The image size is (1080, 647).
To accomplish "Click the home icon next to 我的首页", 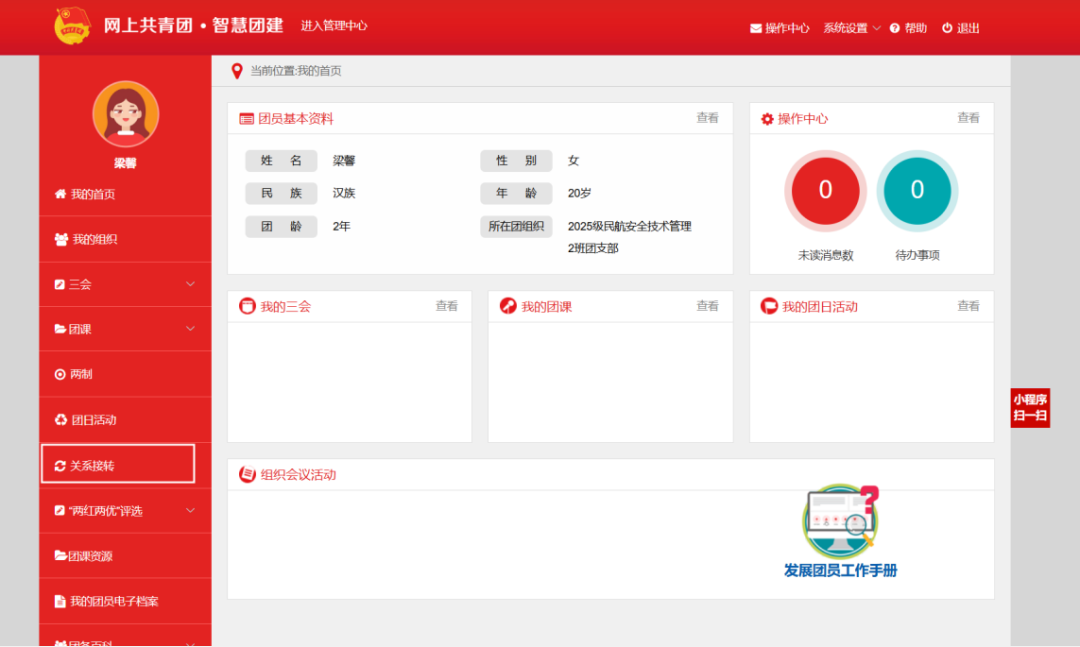I will click(61, 194).
